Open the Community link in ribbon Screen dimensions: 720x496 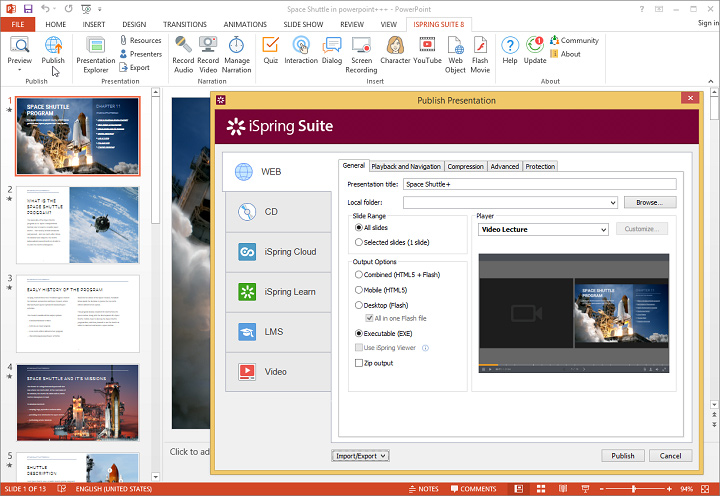tap(574, 40)
